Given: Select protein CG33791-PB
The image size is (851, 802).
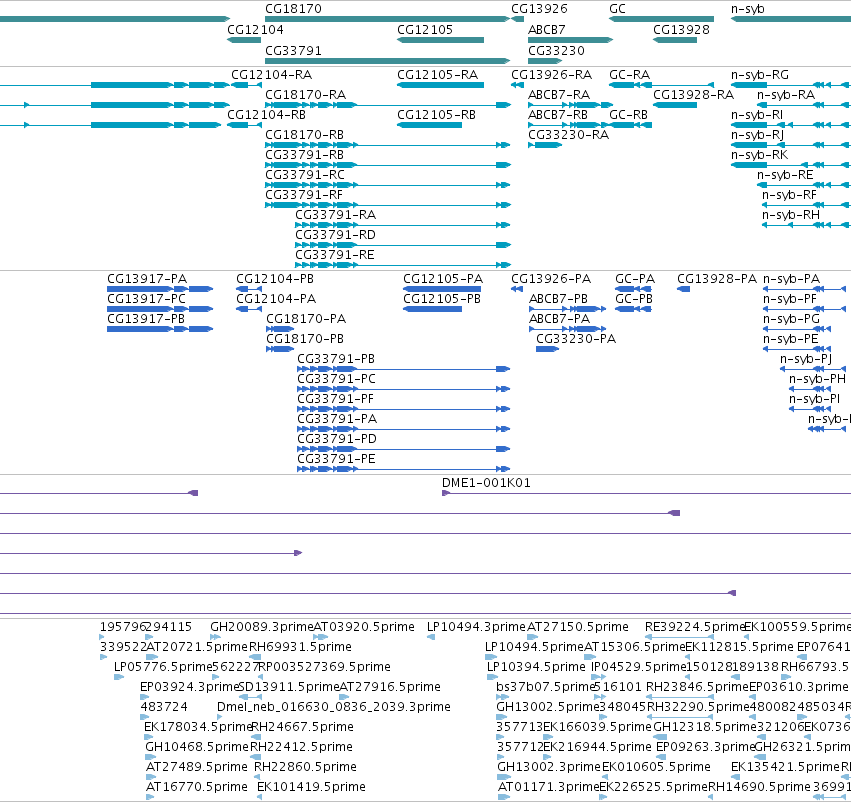Looking at the screenshot, I should [x=403, y=370].
